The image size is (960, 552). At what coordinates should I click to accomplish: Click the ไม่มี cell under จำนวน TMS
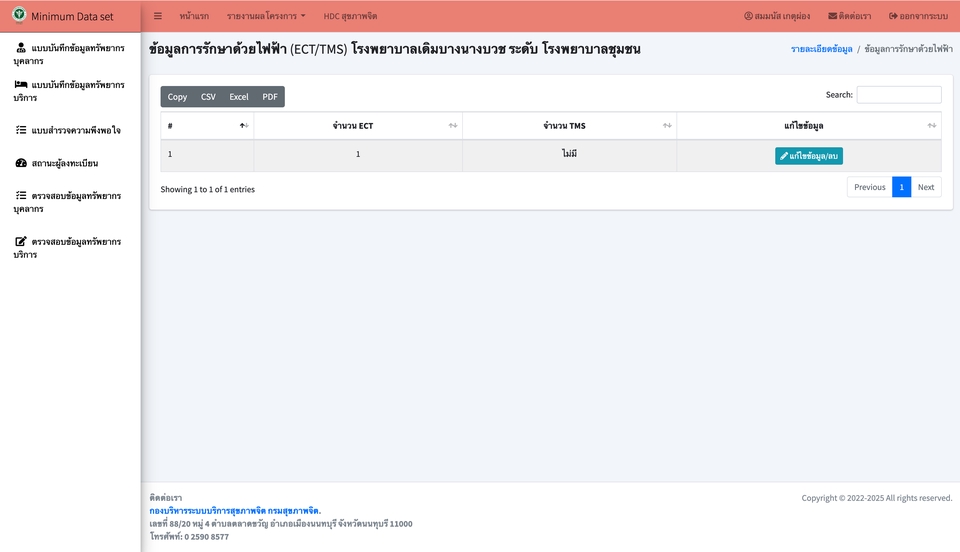(x=569, y=154)
